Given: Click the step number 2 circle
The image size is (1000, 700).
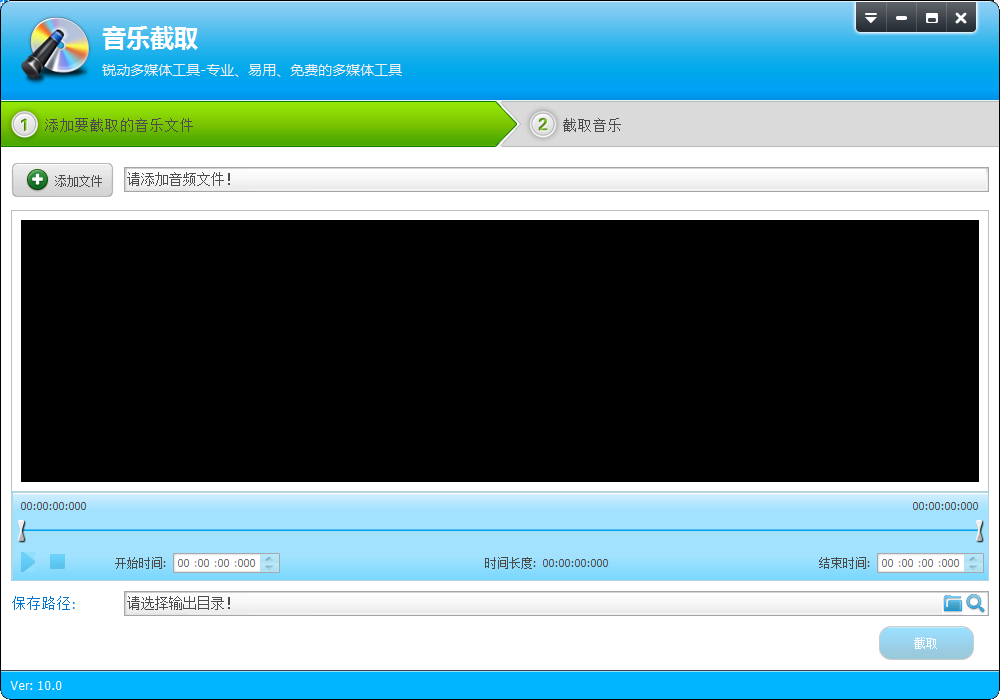Looking at the screenshot, I should point(543,124).
